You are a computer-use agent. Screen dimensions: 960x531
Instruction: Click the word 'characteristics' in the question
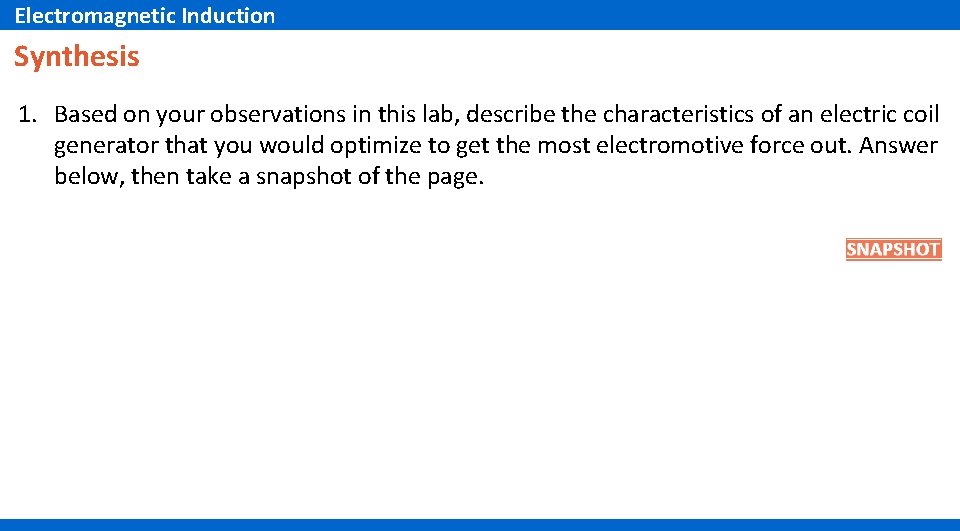[x=678, y=115]
